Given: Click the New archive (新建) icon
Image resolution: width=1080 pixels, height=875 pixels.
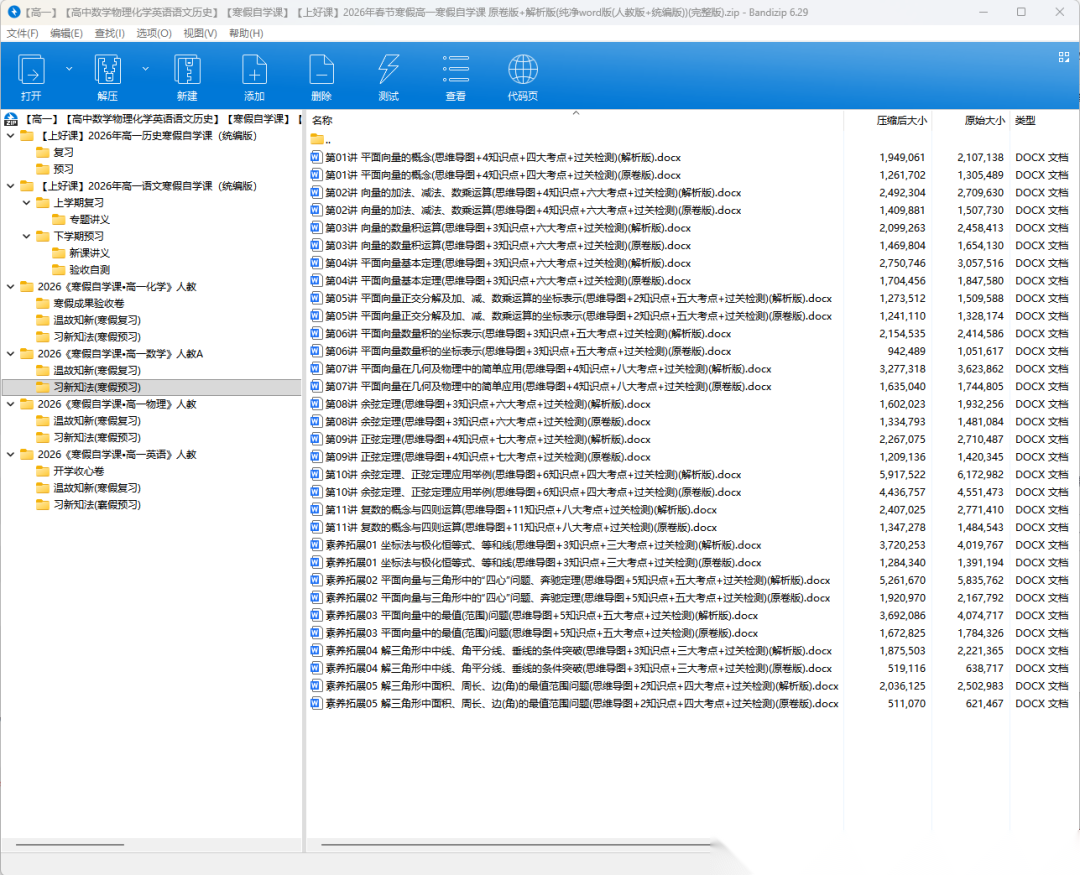Looking at the screenshot, I should tap(187, 71).
